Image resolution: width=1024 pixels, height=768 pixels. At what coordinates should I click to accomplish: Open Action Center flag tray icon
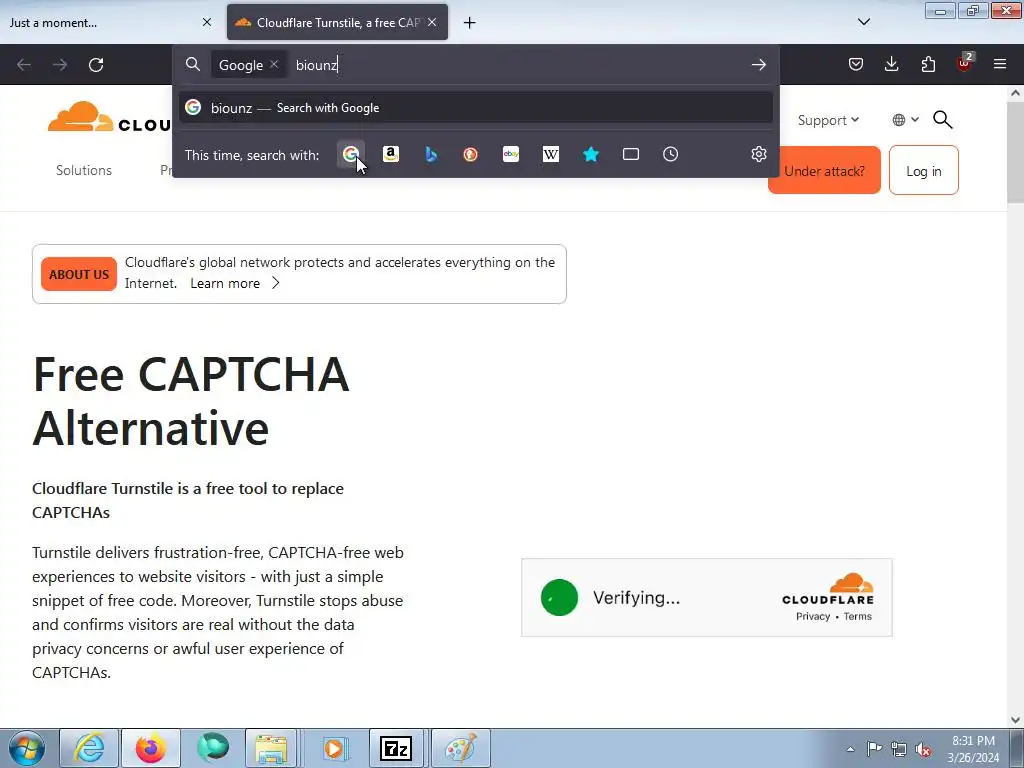click(874, 748)
